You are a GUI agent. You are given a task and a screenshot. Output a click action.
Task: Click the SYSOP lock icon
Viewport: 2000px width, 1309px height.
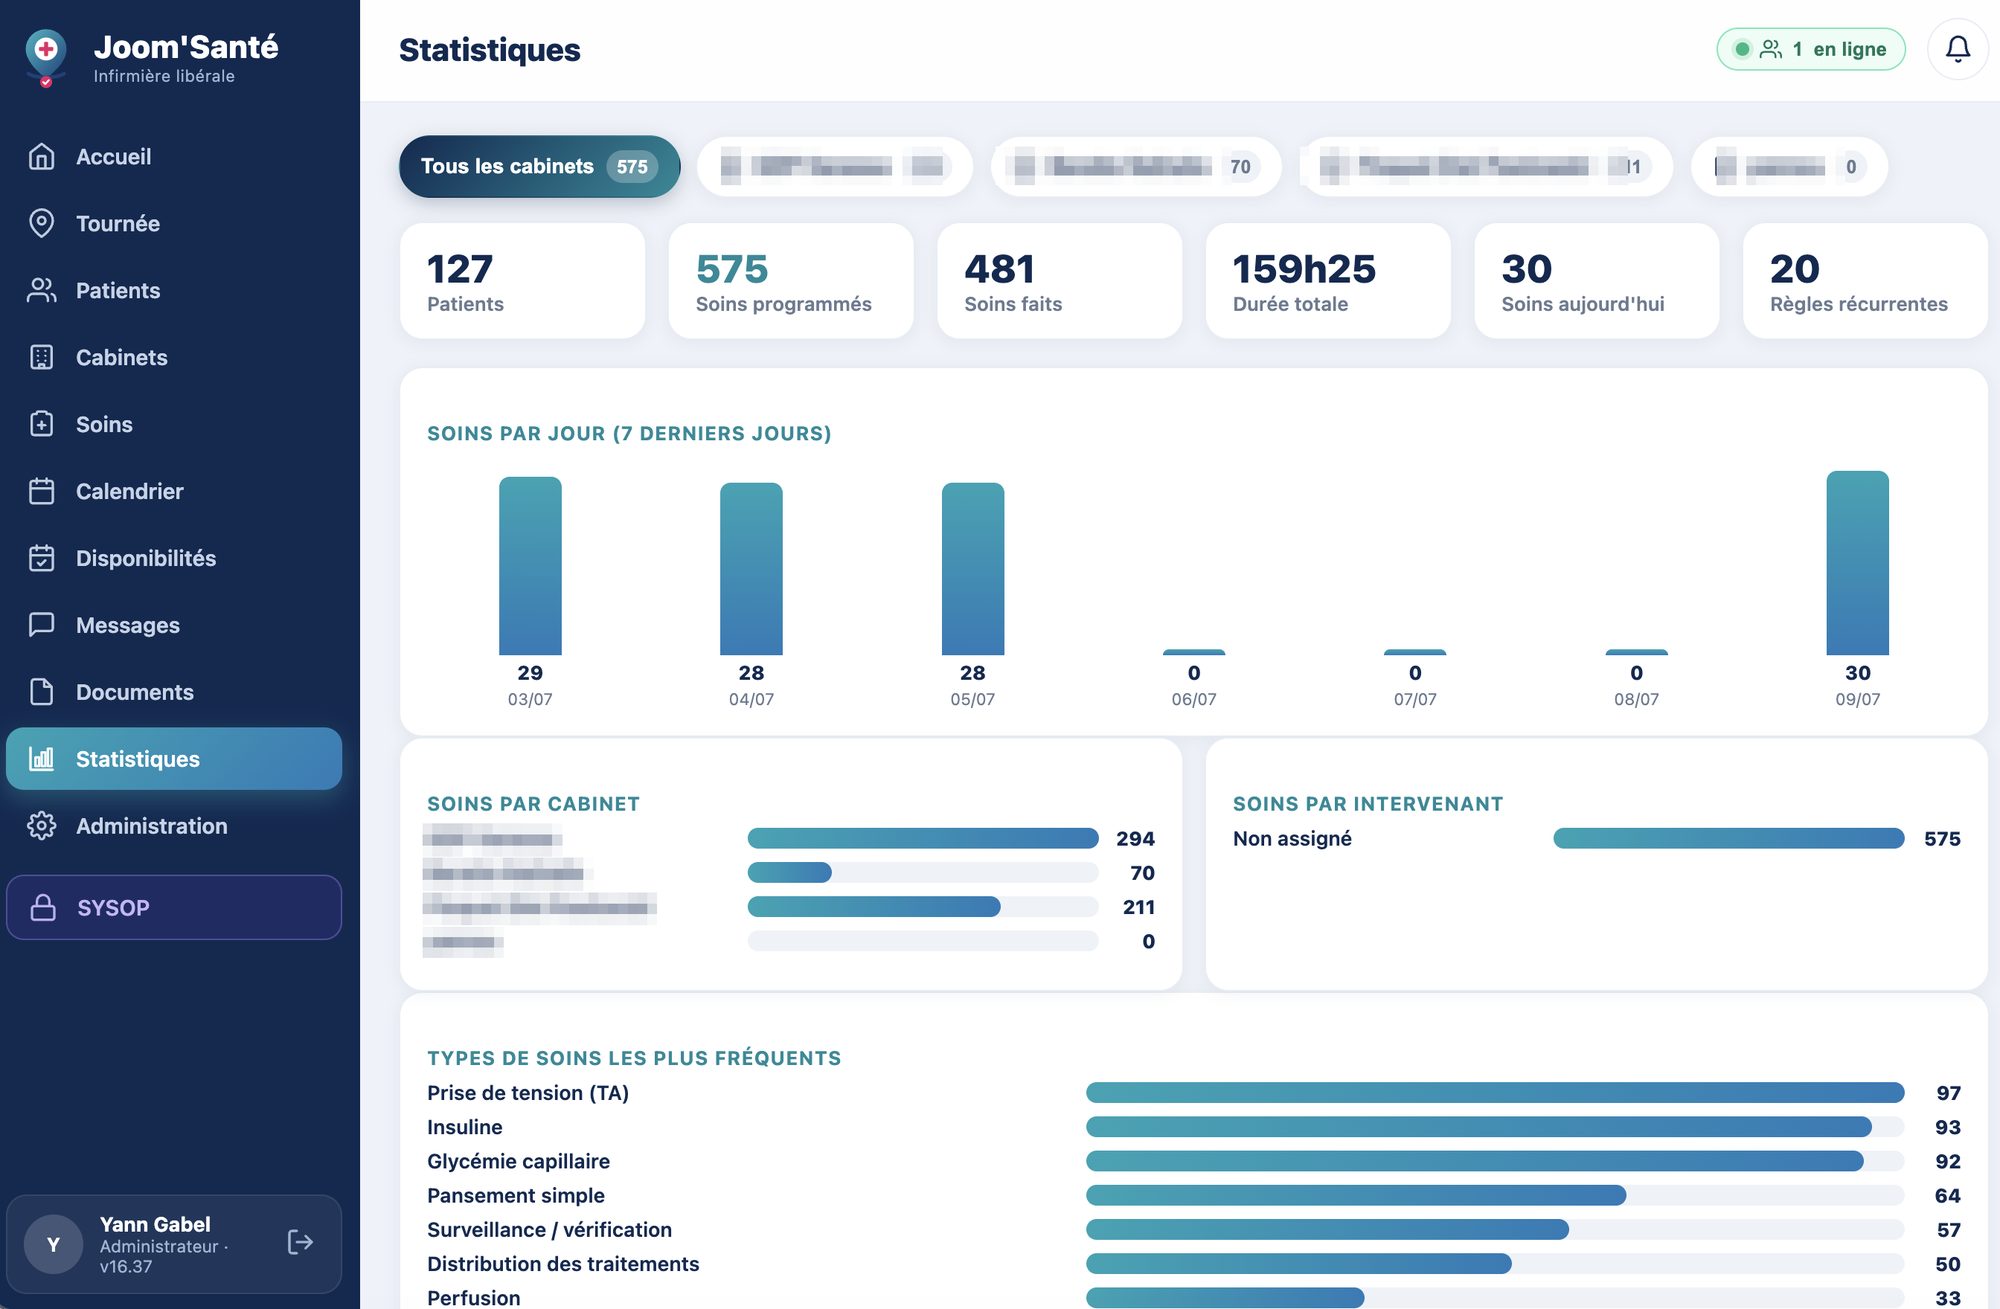43,908
